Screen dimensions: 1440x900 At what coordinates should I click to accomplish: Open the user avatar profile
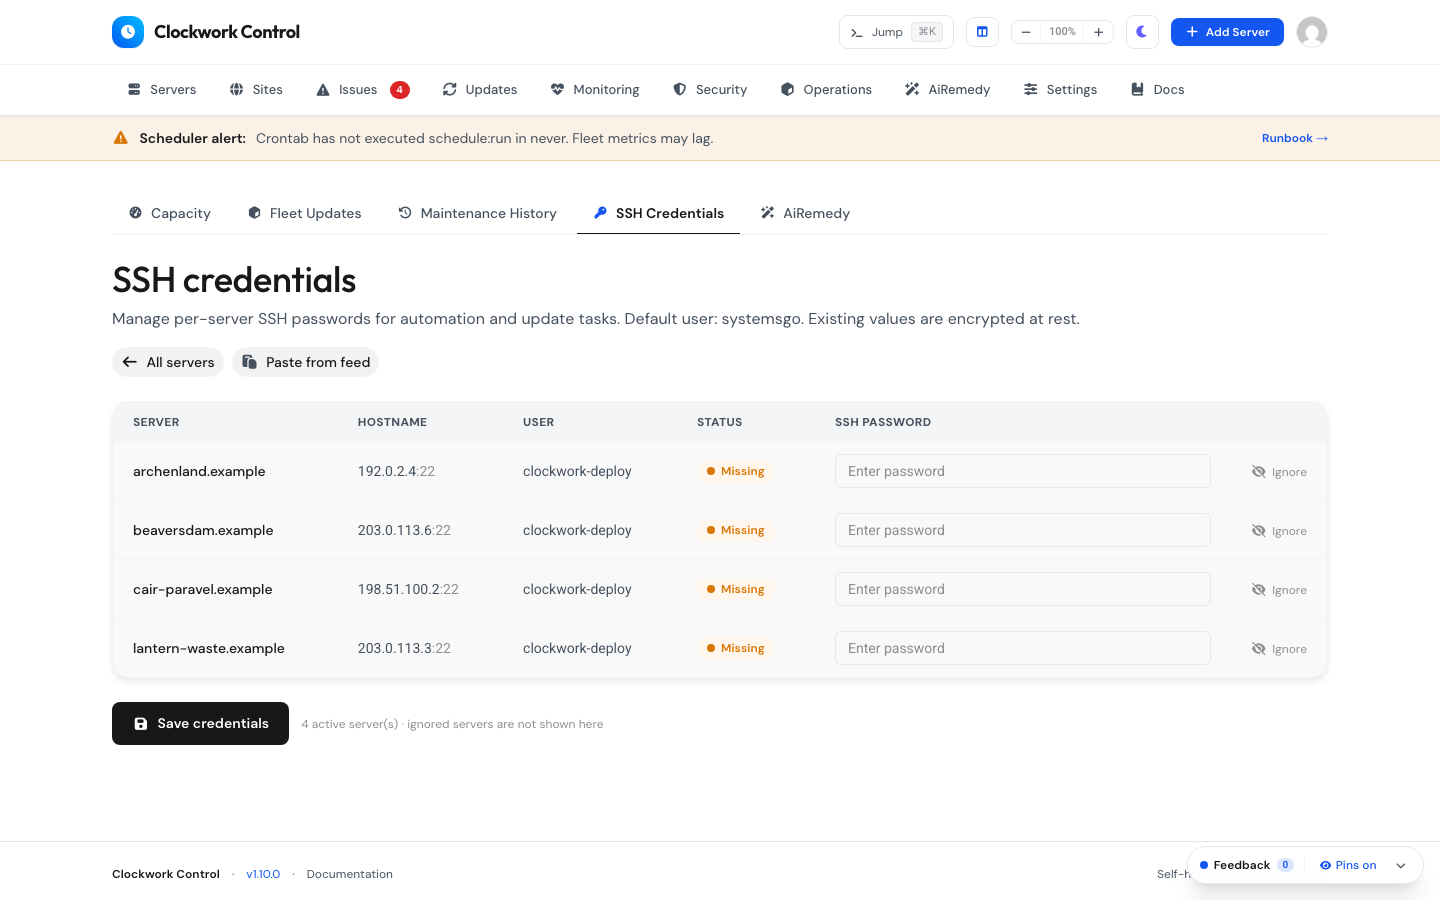pos(1312,32)
